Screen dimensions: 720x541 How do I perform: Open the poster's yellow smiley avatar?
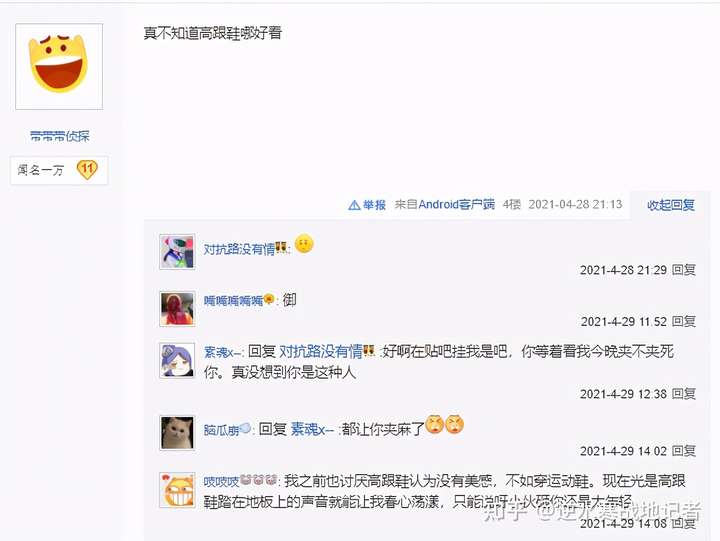coord(59,67)
